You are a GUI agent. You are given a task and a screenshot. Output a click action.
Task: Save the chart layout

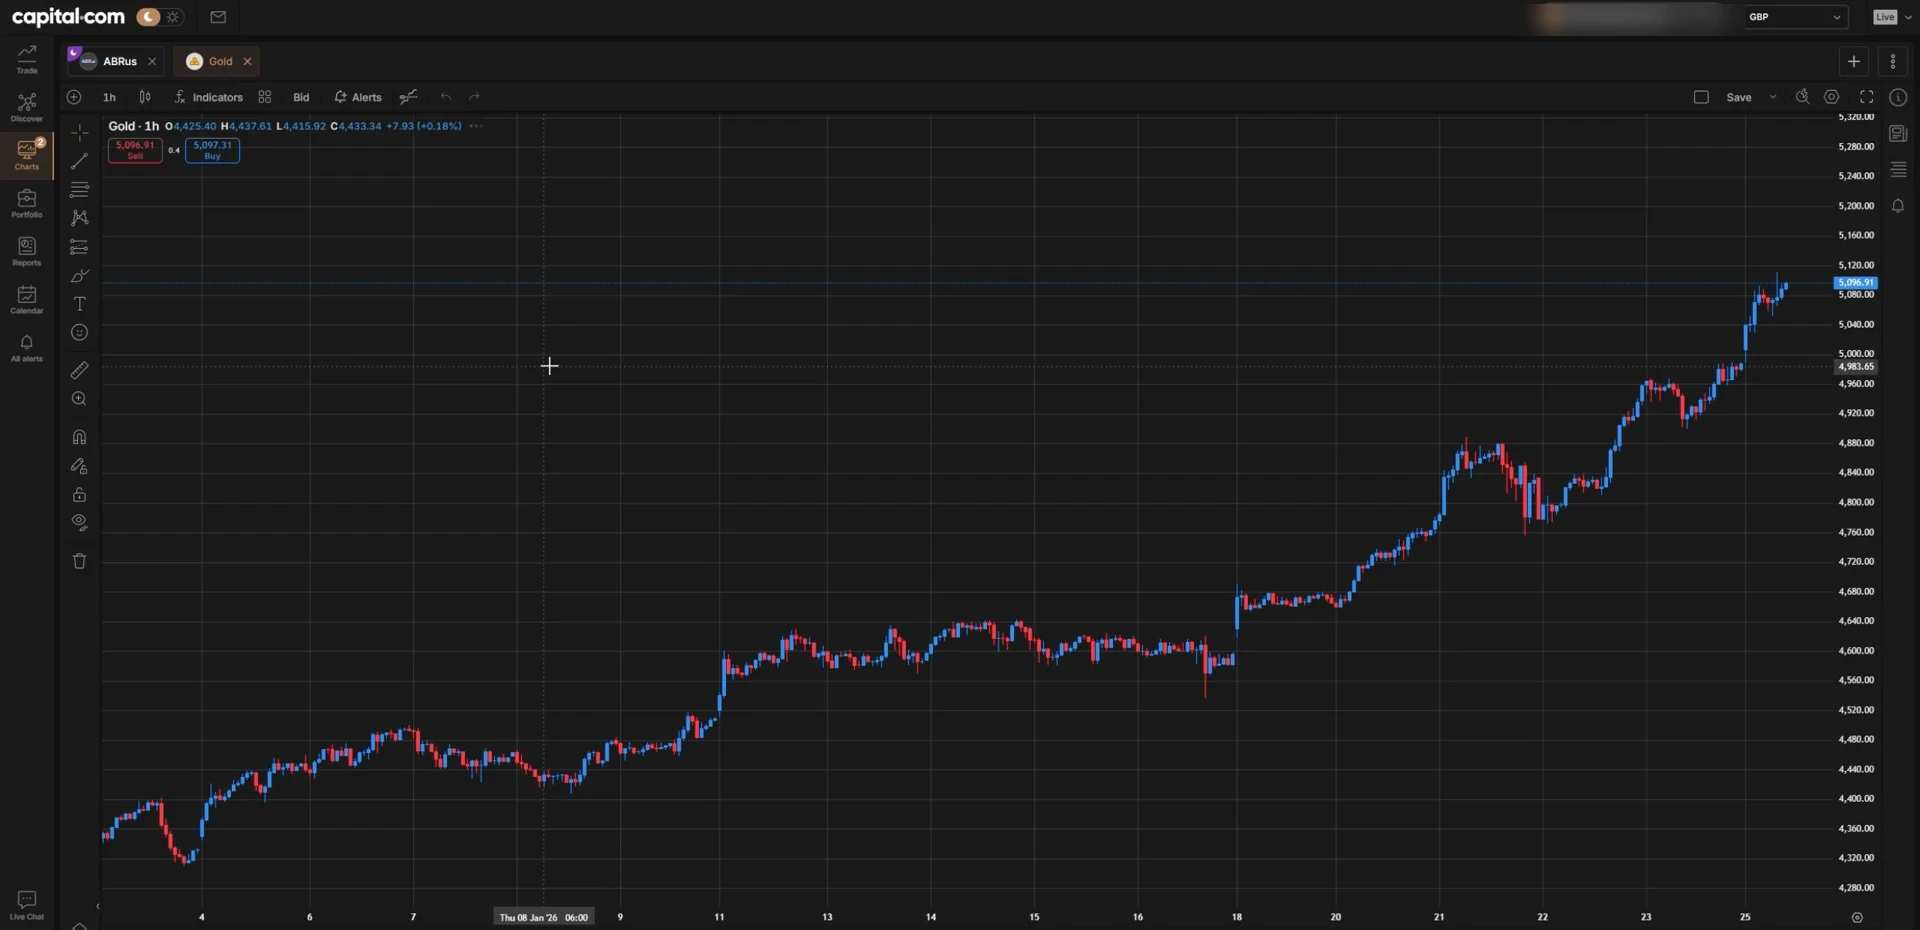tap(1739, 97)
